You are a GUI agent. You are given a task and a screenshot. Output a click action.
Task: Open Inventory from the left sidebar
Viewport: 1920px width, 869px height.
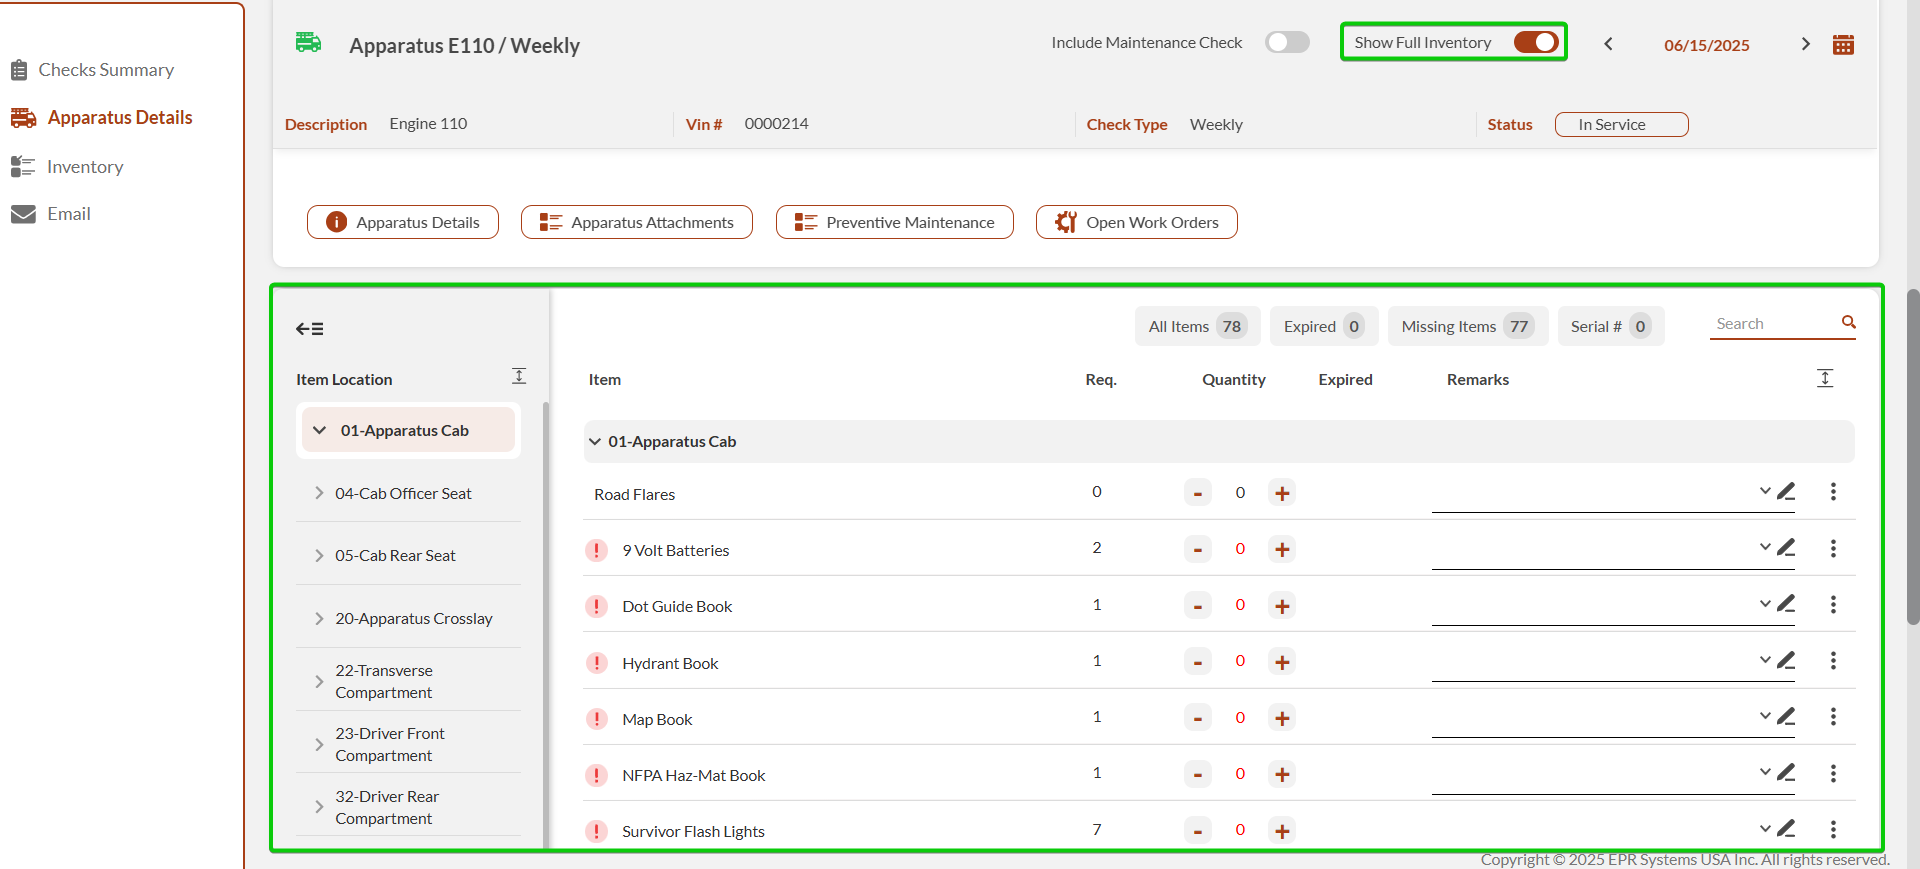pyautogui.click(x=85, y=167)
